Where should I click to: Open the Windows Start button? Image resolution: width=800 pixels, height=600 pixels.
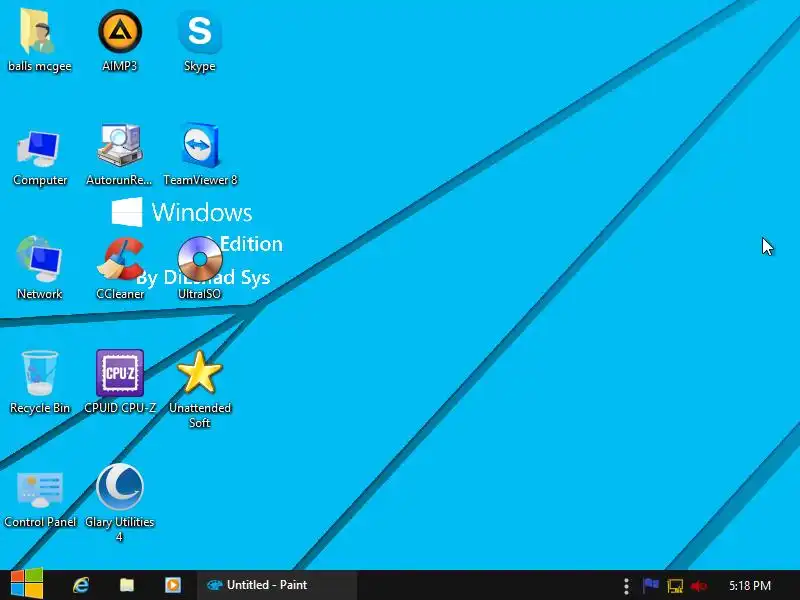tap(27, 584)
